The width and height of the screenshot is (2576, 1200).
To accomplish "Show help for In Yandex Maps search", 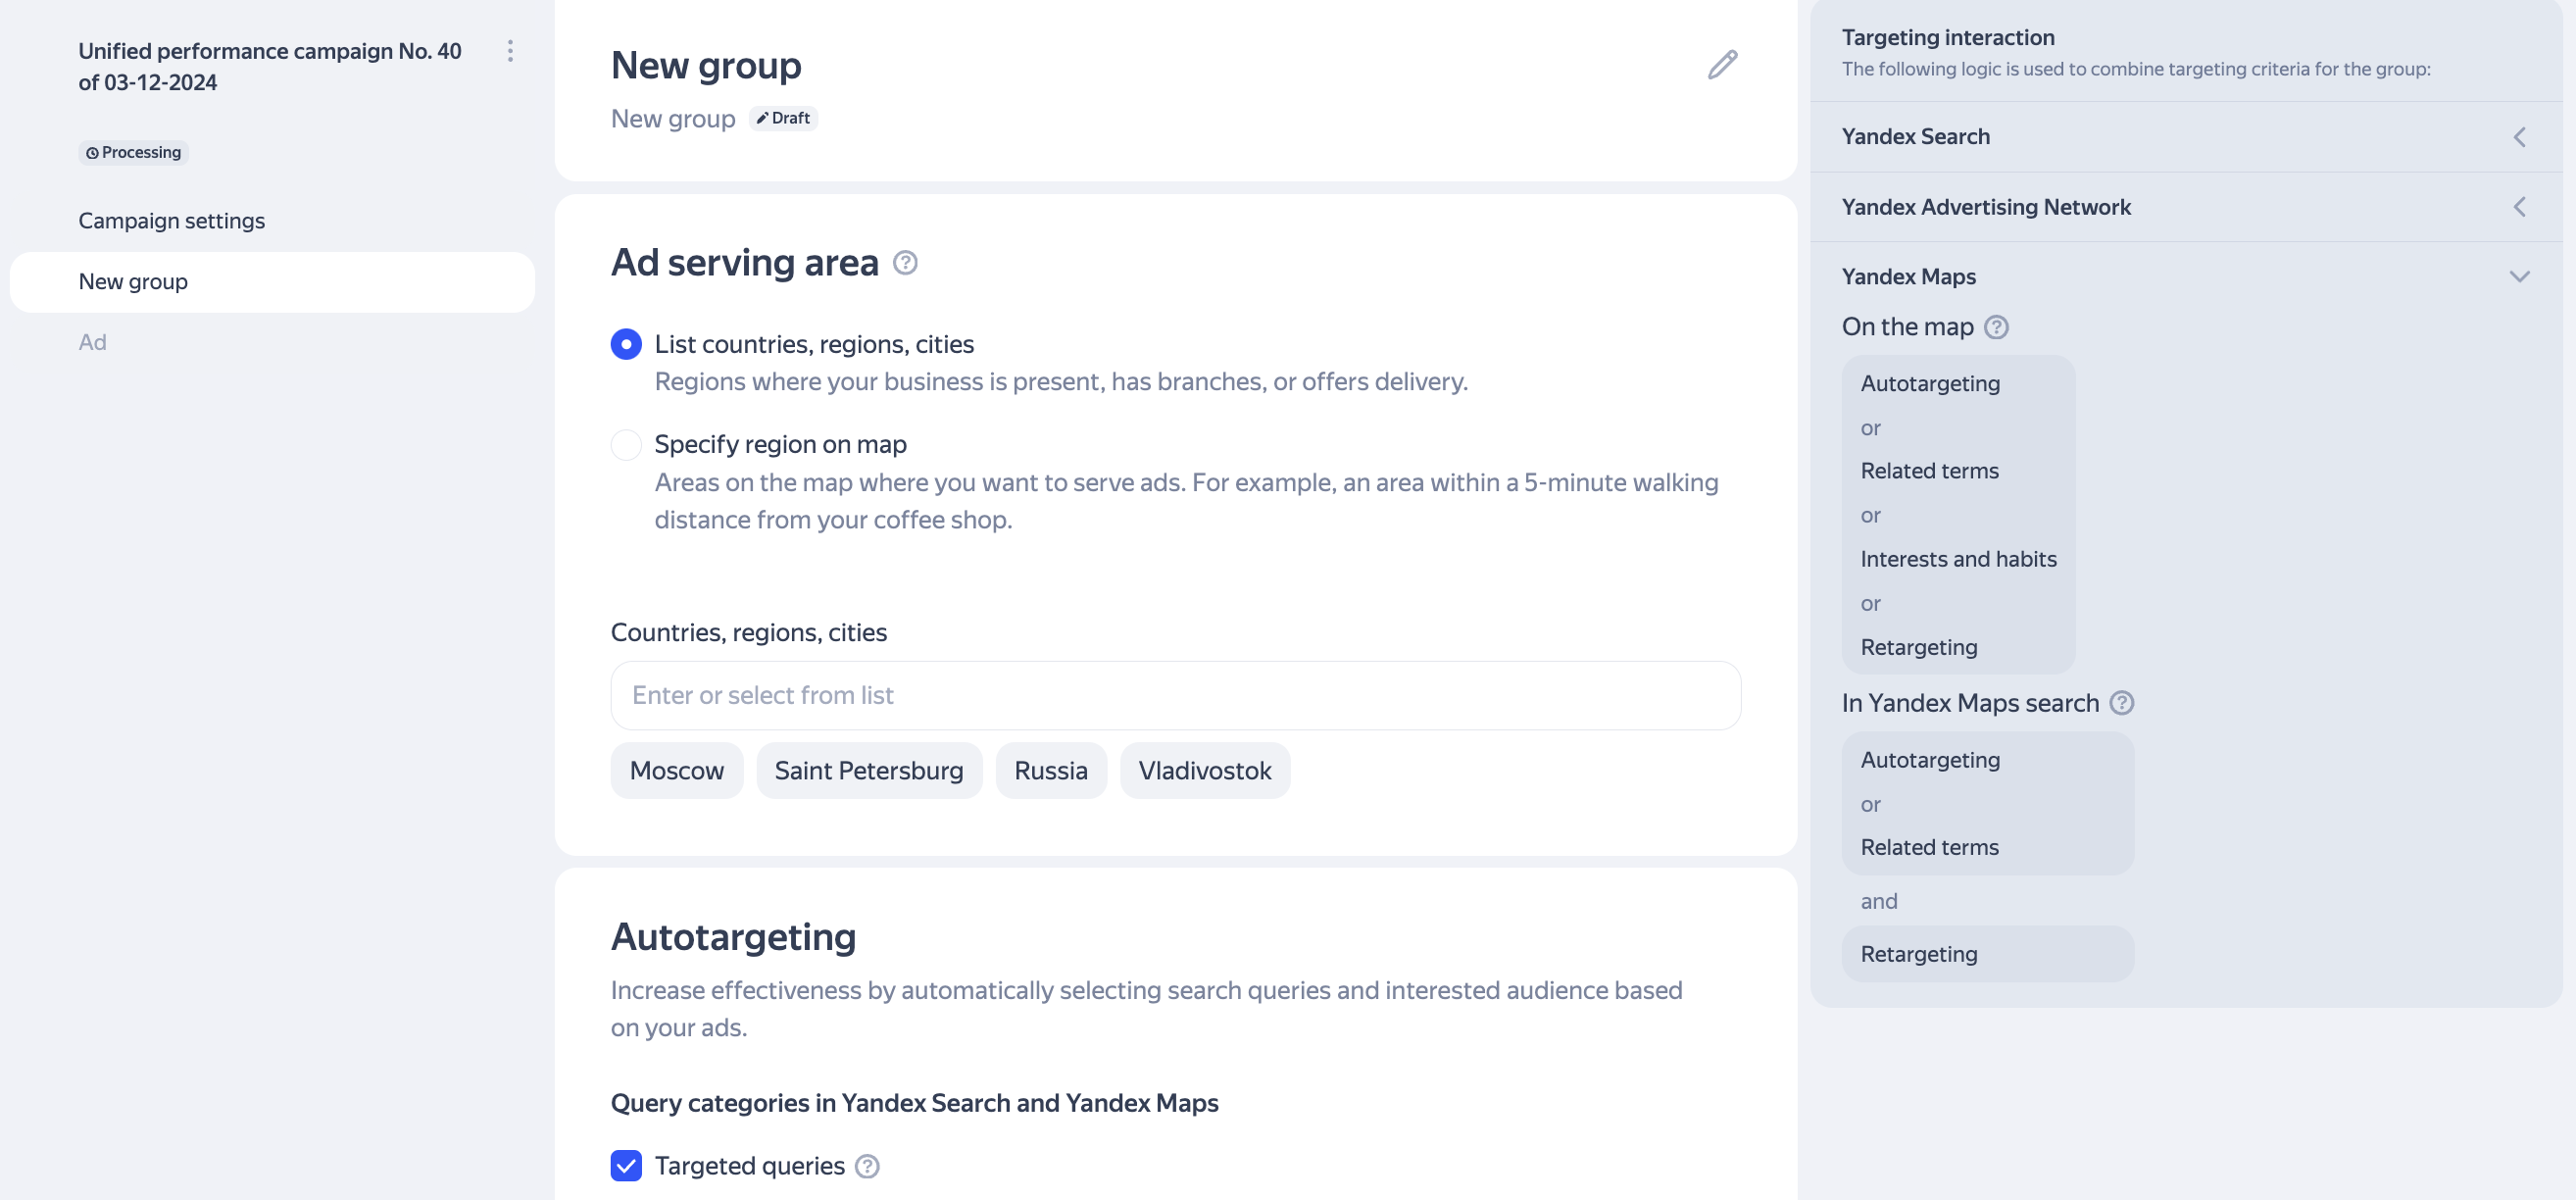I will [x=2122, y=703].
